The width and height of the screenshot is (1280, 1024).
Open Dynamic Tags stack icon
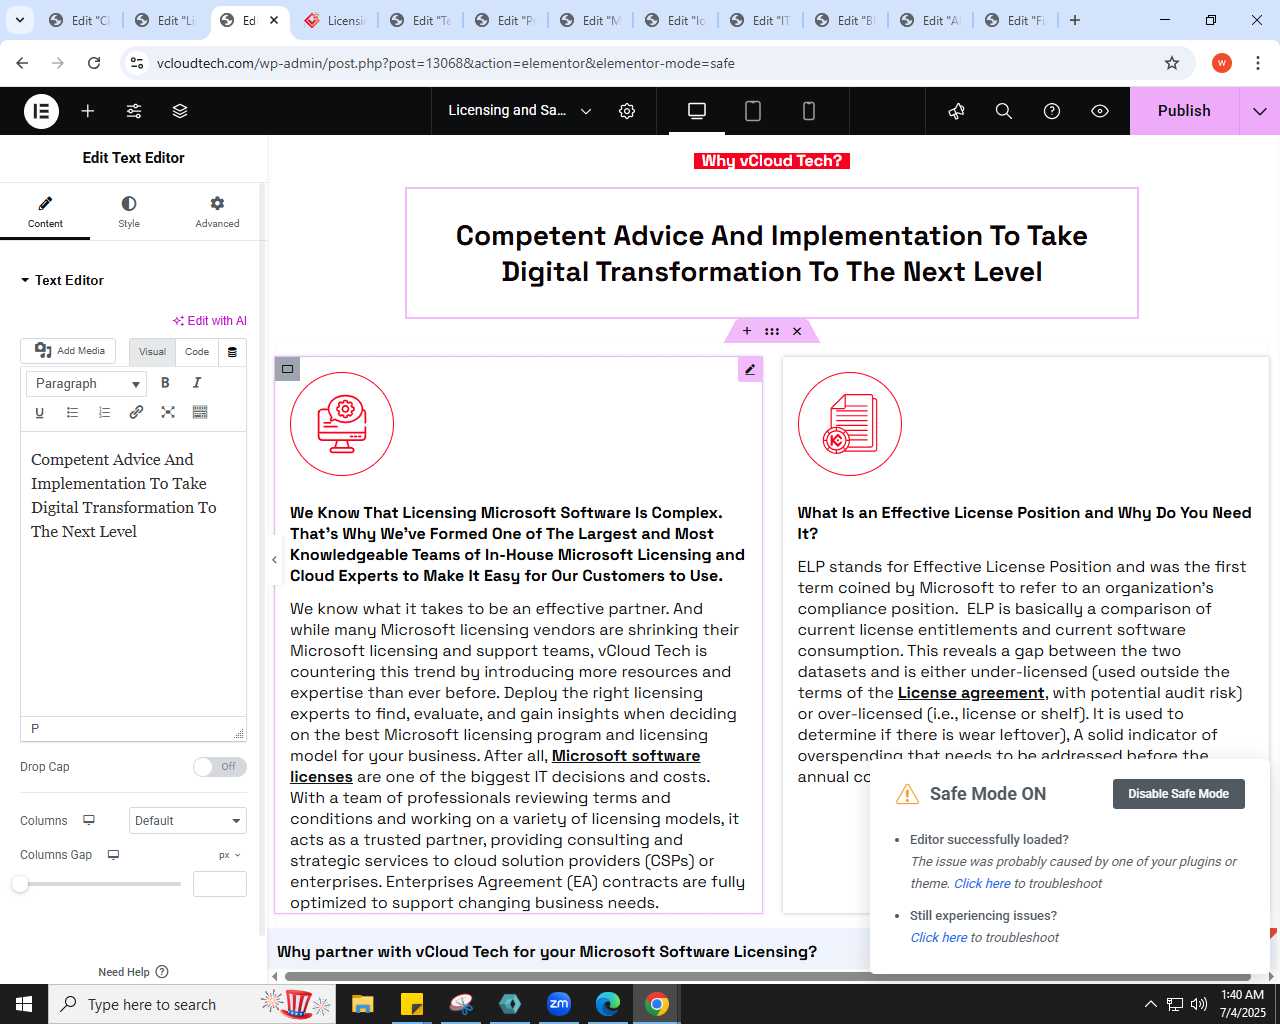pos(232,352)
